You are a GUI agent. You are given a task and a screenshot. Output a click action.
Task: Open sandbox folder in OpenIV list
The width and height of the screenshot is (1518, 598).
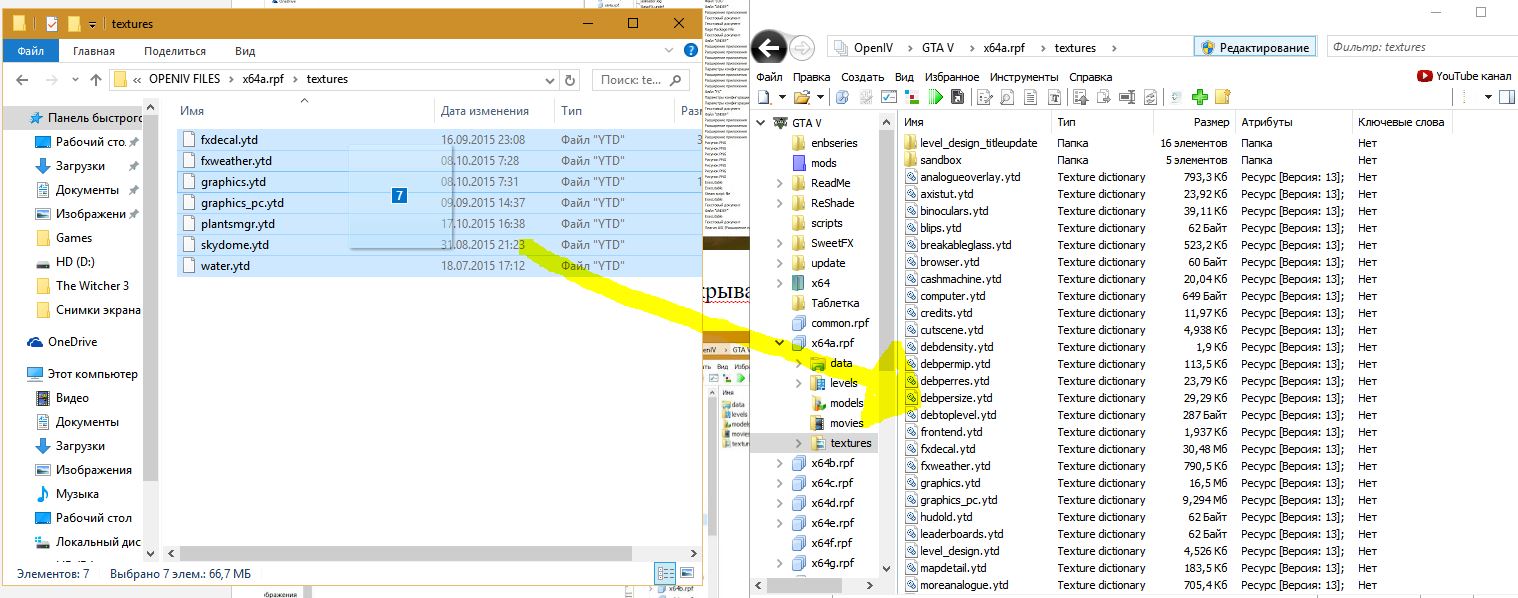(x=940, y=160)
